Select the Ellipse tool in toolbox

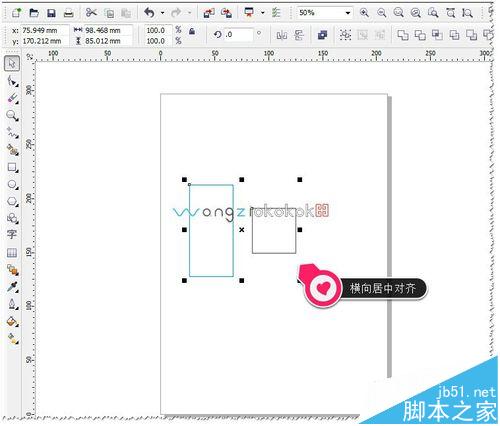click(x=12, y=184)
